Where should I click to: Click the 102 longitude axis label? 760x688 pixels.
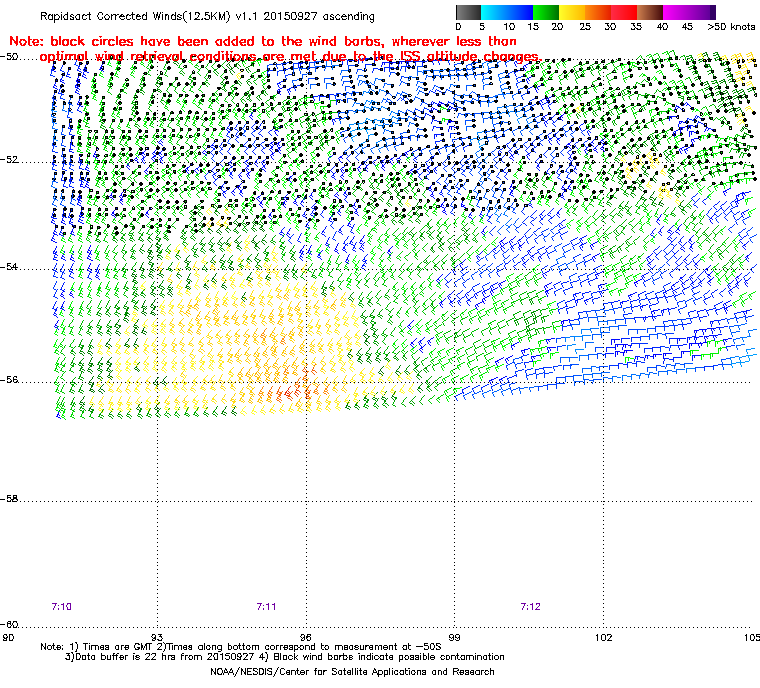[x=603, y=637]
